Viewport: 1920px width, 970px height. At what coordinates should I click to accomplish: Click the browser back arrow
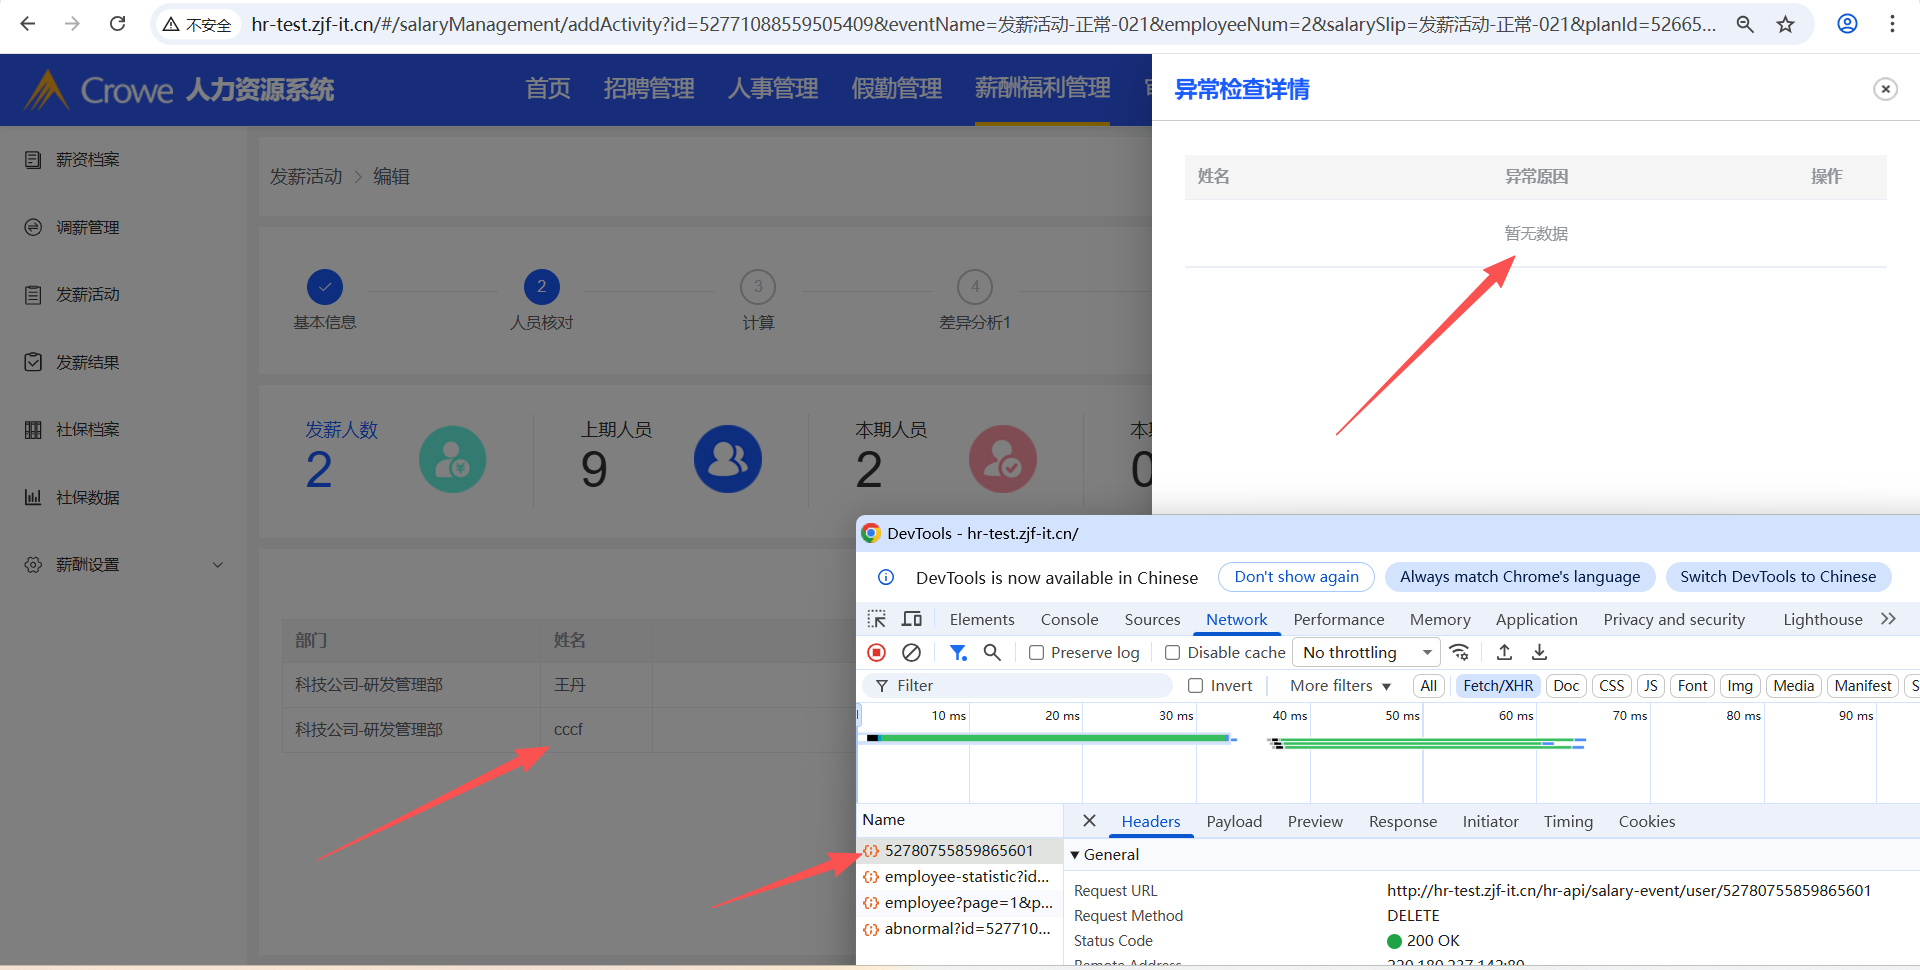28,24
